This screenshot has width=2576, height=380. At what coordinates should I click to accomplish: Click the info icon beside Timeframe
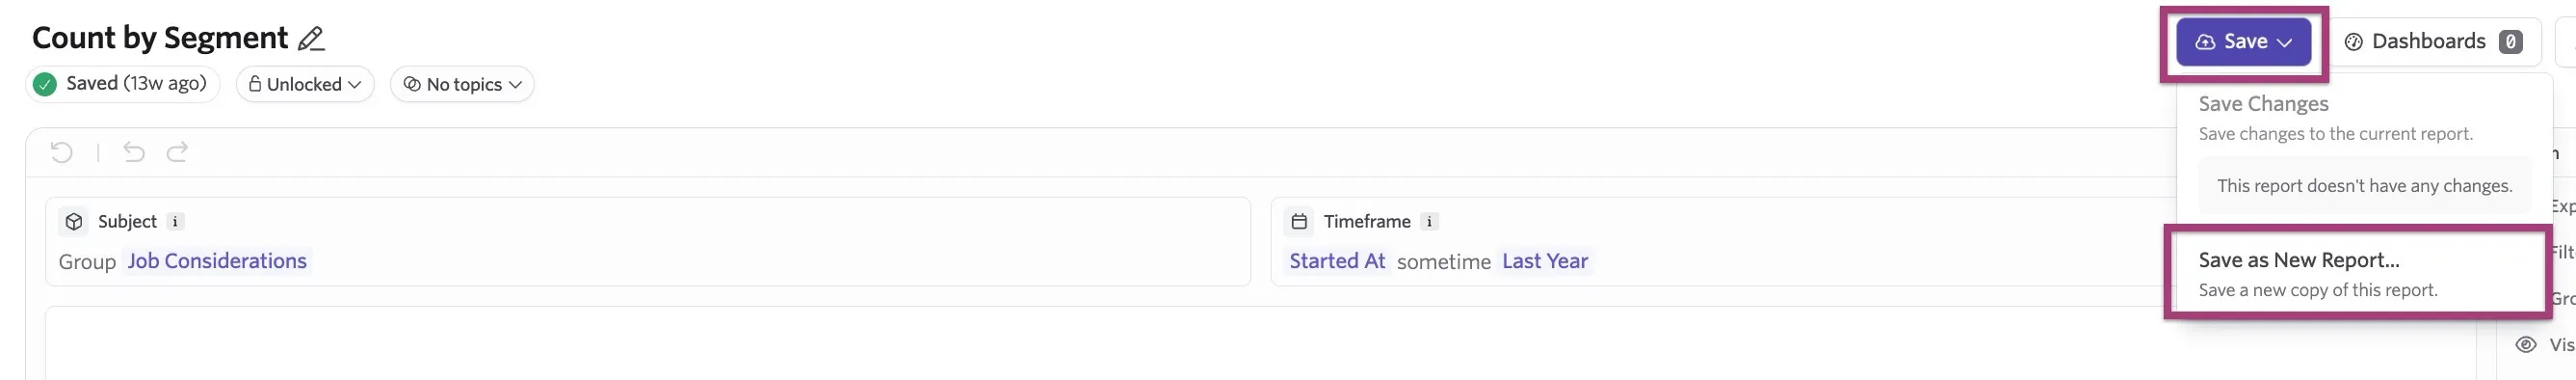(x=1430, y=222)
